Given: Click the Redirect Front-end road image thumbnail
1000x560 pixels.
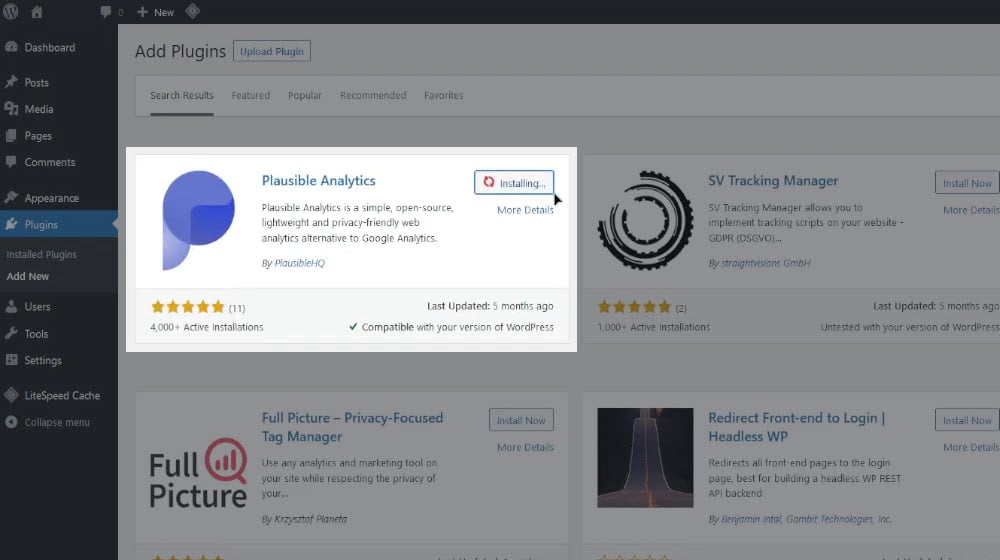Looking at the screenshot, I should coord(645,458).
